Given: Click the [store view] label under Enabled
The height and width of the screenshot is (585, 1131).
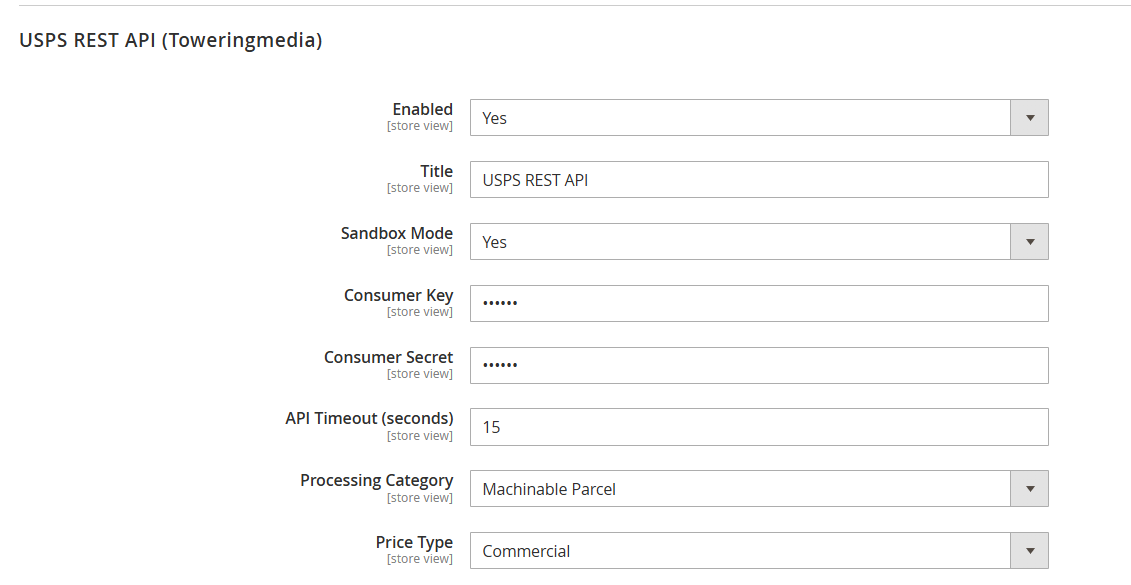Looking at the screenshot, I should pos(420,125).
